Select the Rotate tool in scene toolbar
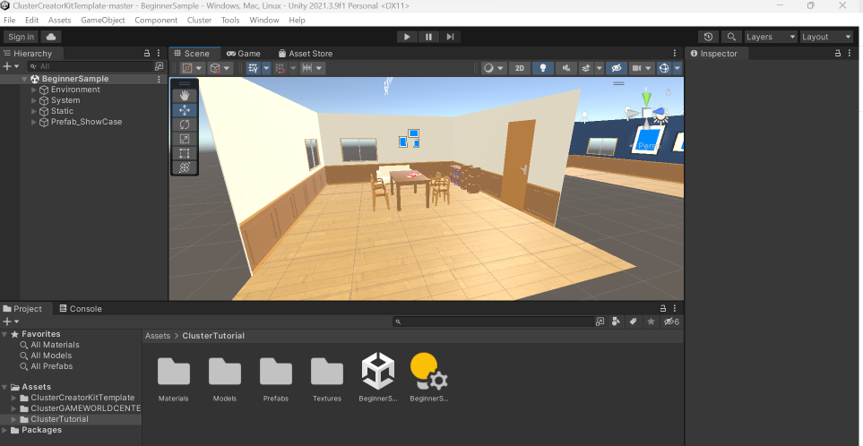This screenshot has height=446, width=863. 185,125
